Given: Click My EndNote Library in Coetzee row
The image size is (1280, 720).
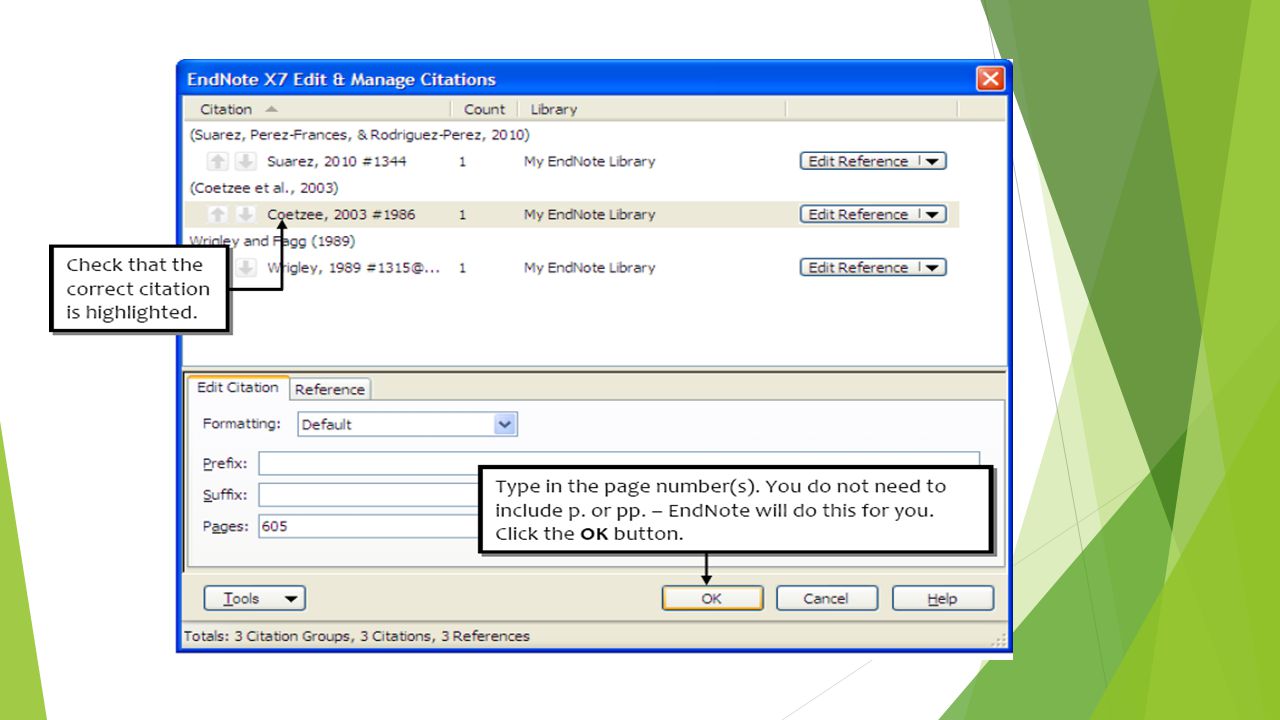Looking at the screenshot, I should (589, 214).
